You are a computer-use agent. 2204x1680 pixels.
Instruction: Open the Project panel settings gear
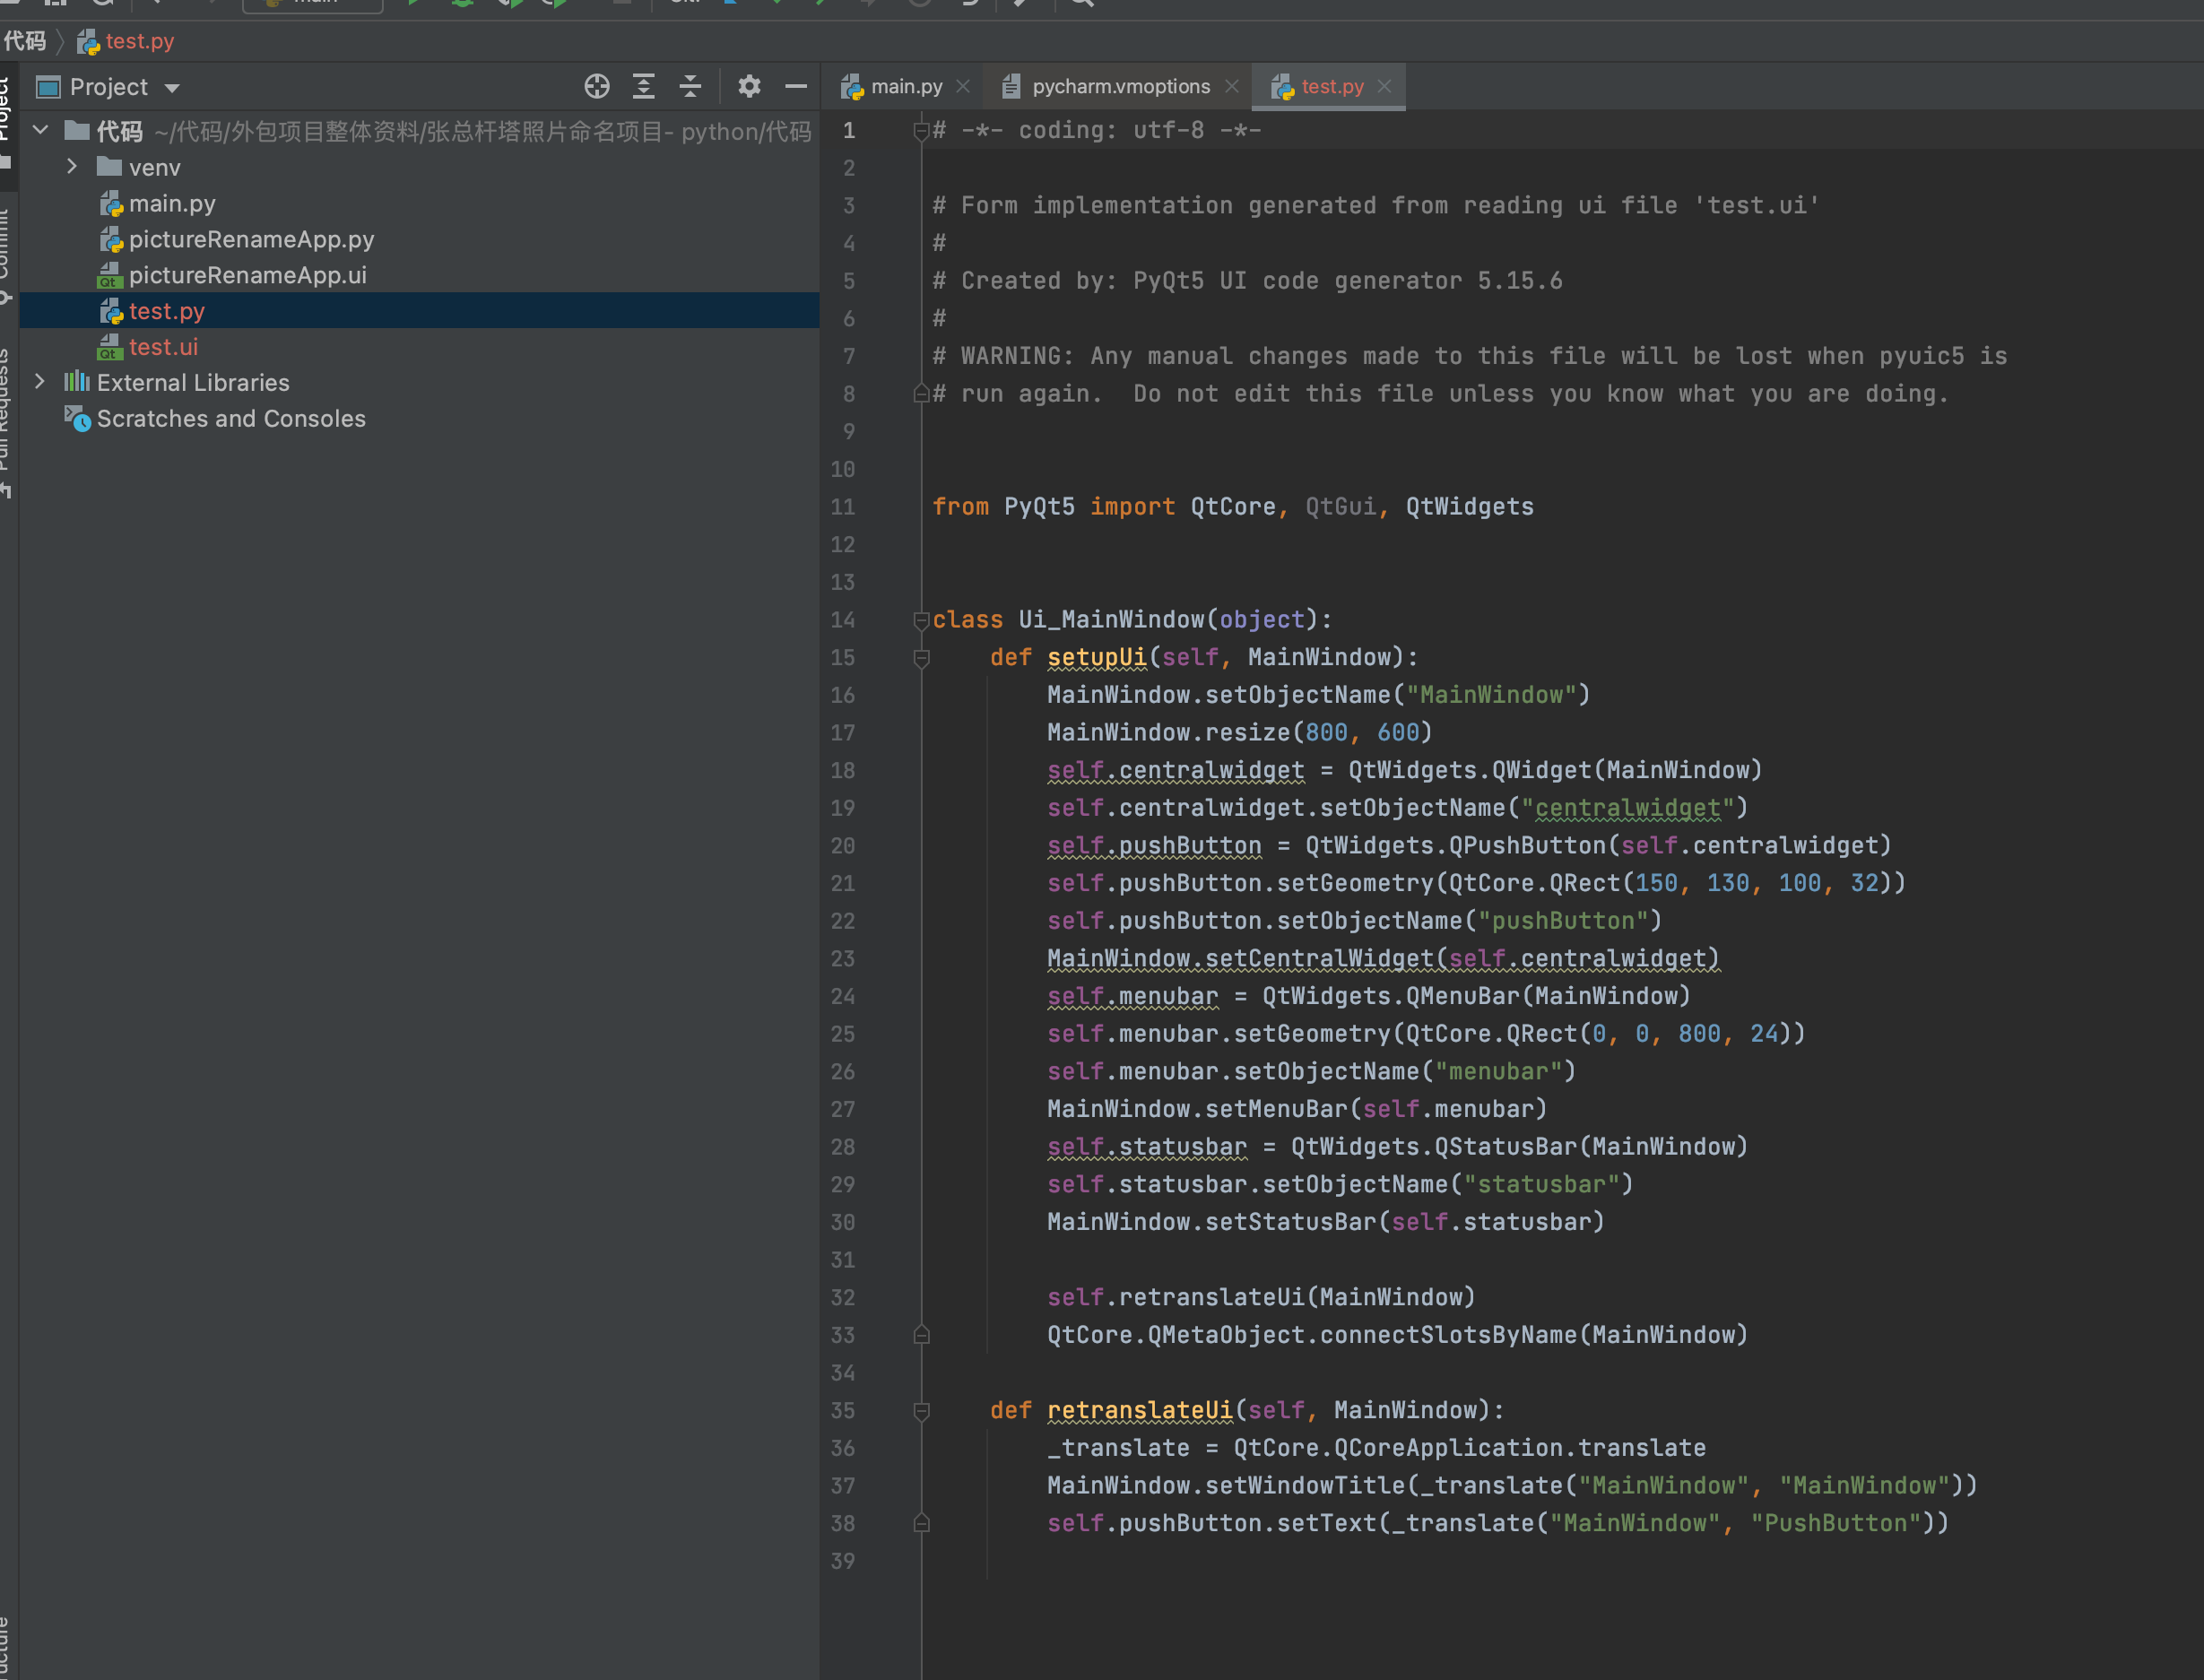[x=749, y=86]
